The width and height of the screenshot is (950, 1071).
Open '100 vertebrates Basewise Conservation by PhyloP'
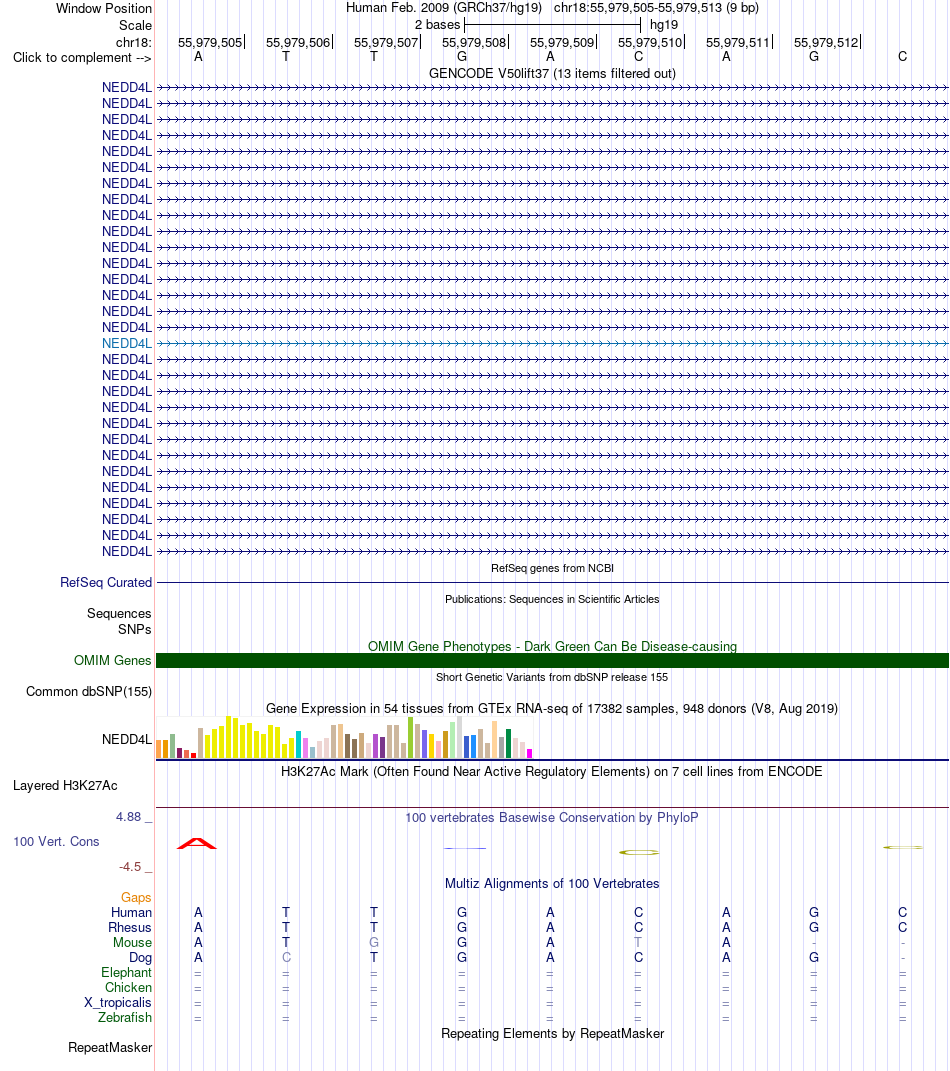[552, 818]
